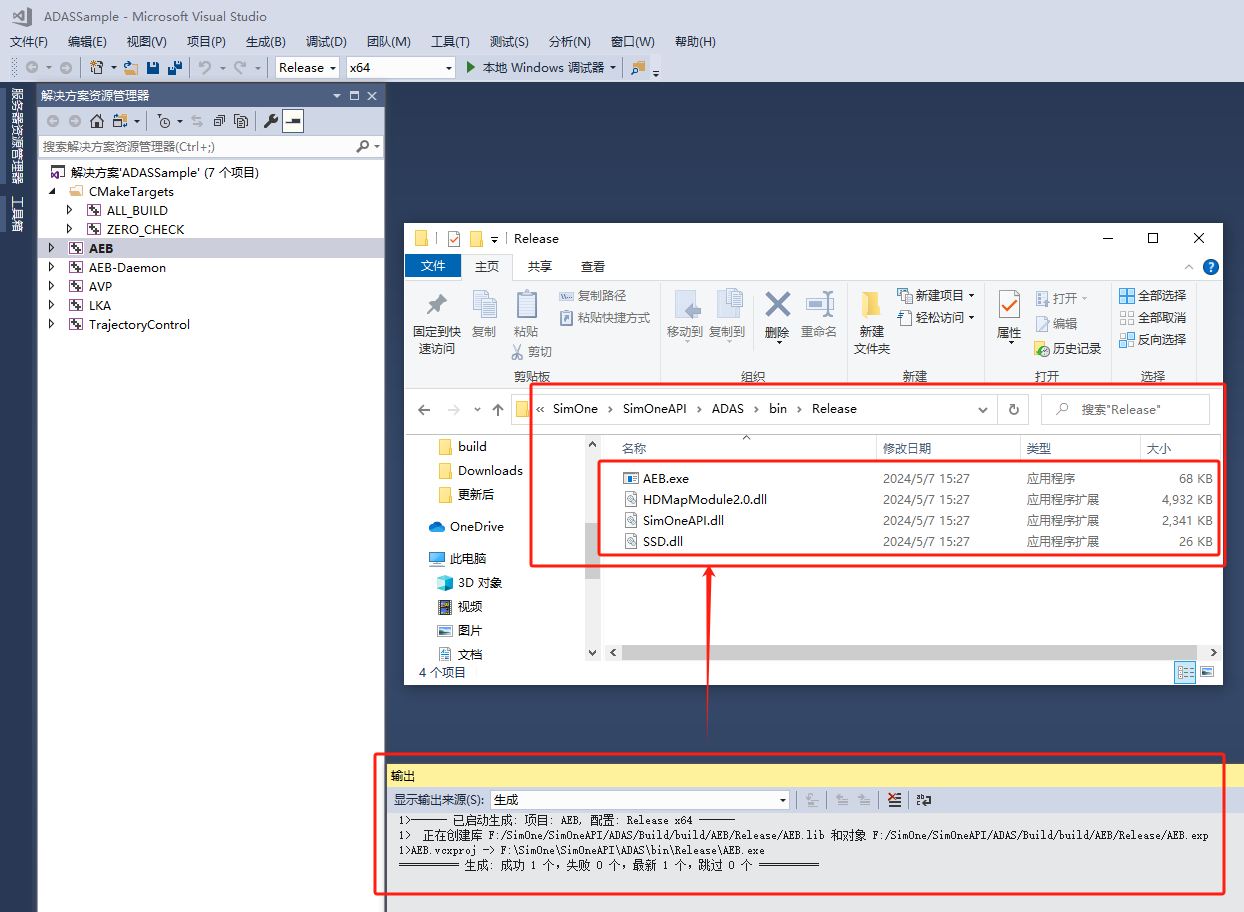This screenshot has width=1244, height=912.
Task: Click the Solution Explorer Home icon
Action: tap(97, 121)
